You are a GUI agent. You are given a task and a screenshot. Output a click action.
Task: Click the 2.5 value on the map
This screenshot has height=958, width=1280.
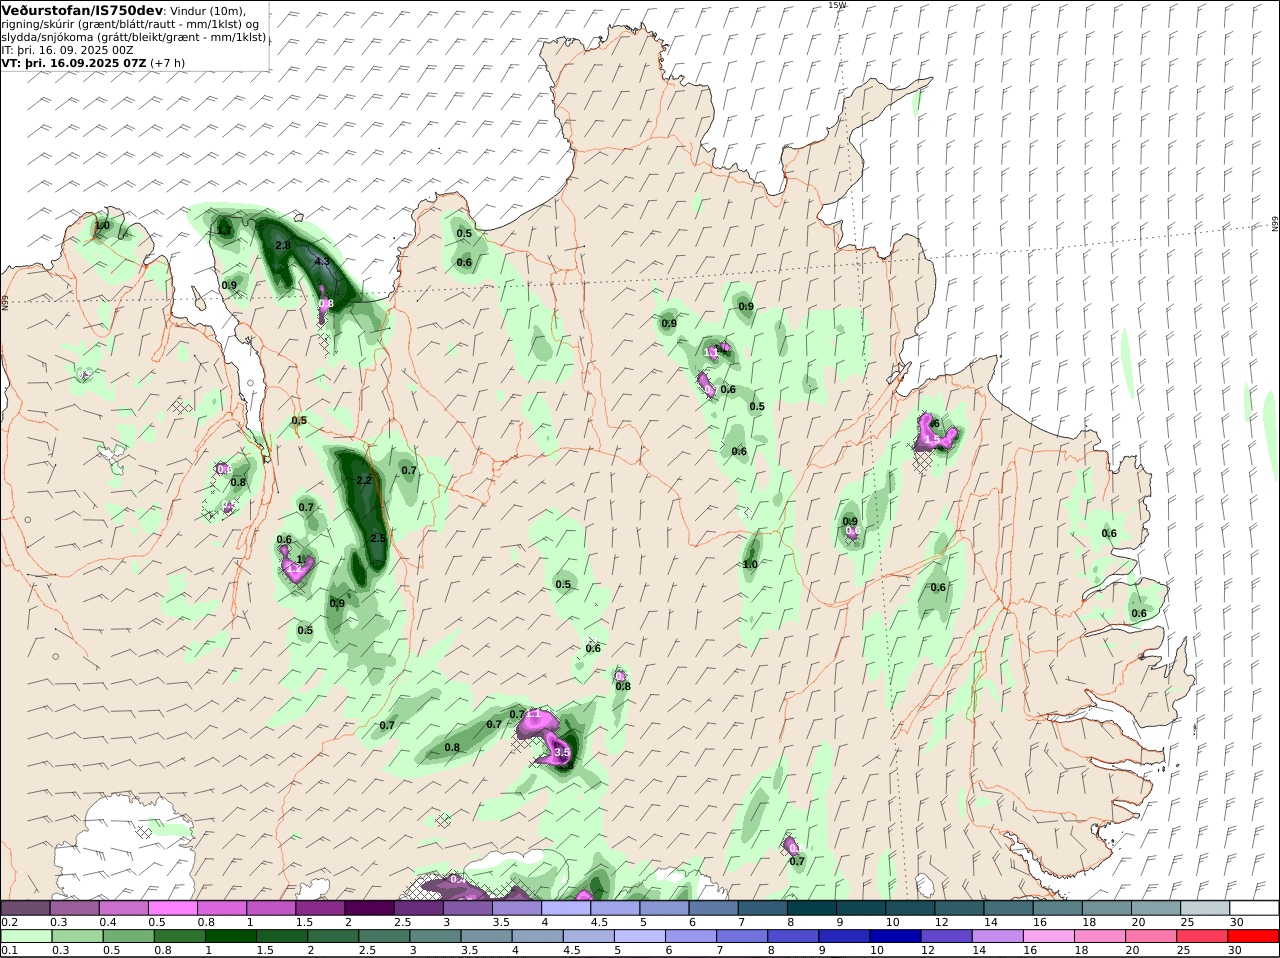point(378,538)
